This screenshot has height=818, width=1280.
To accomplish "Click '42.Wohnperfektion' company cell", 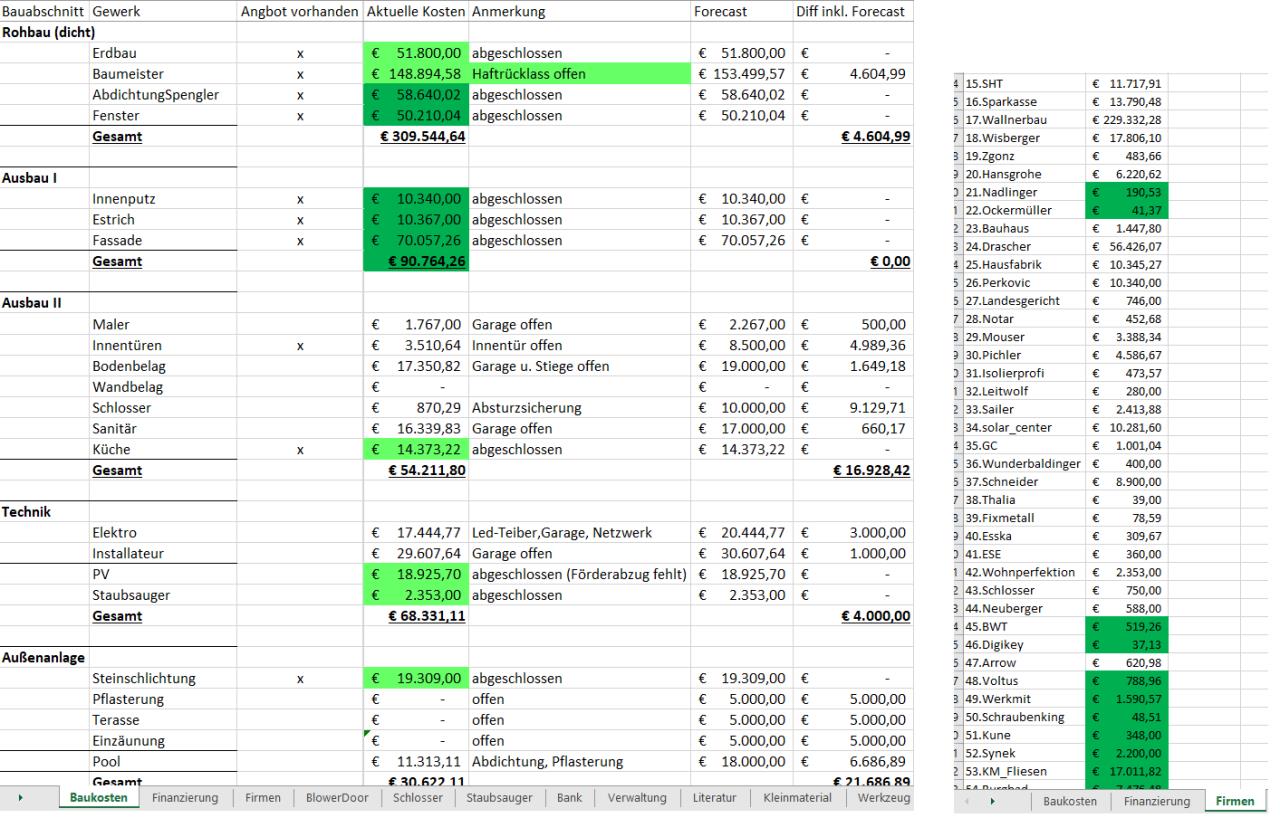I will click(1024, 575).
